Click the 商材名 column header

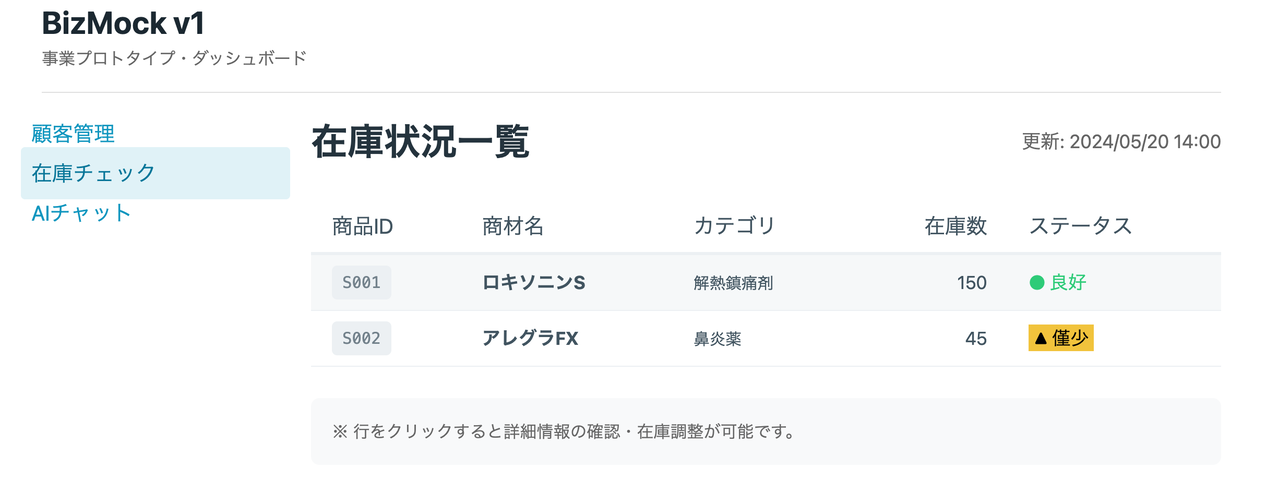tap(512, 226)
